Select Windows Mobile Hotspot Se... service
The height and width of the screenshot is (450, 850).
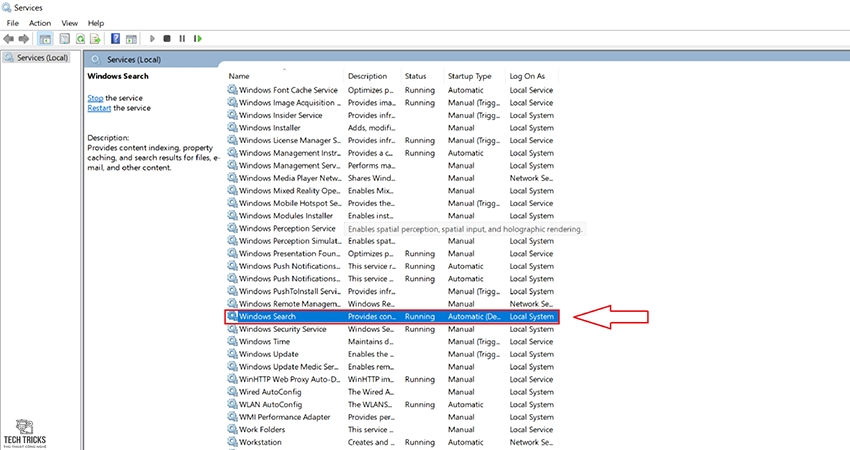point(290,203)
